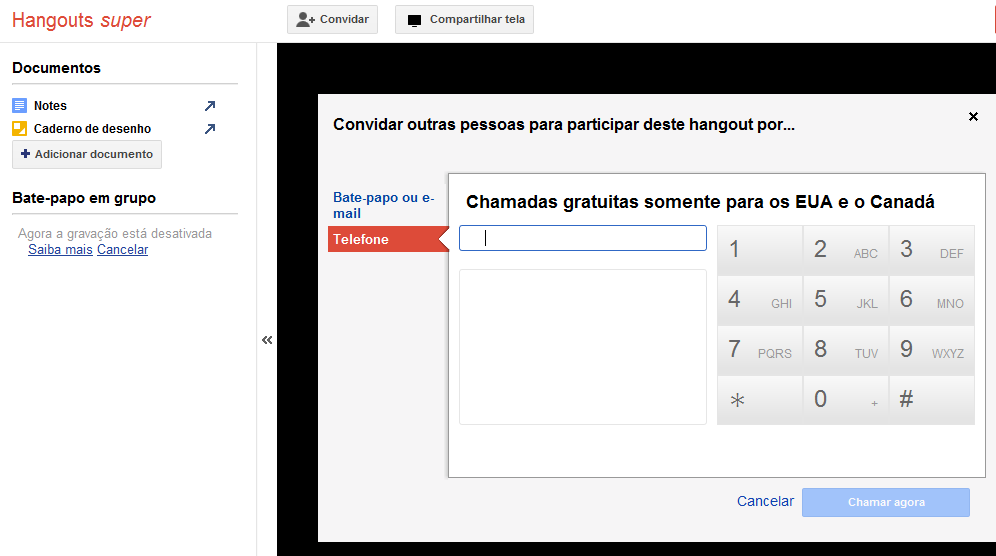Collapse the left sidebar panel
Screen dimensions: 996x556
click(267, 340)
